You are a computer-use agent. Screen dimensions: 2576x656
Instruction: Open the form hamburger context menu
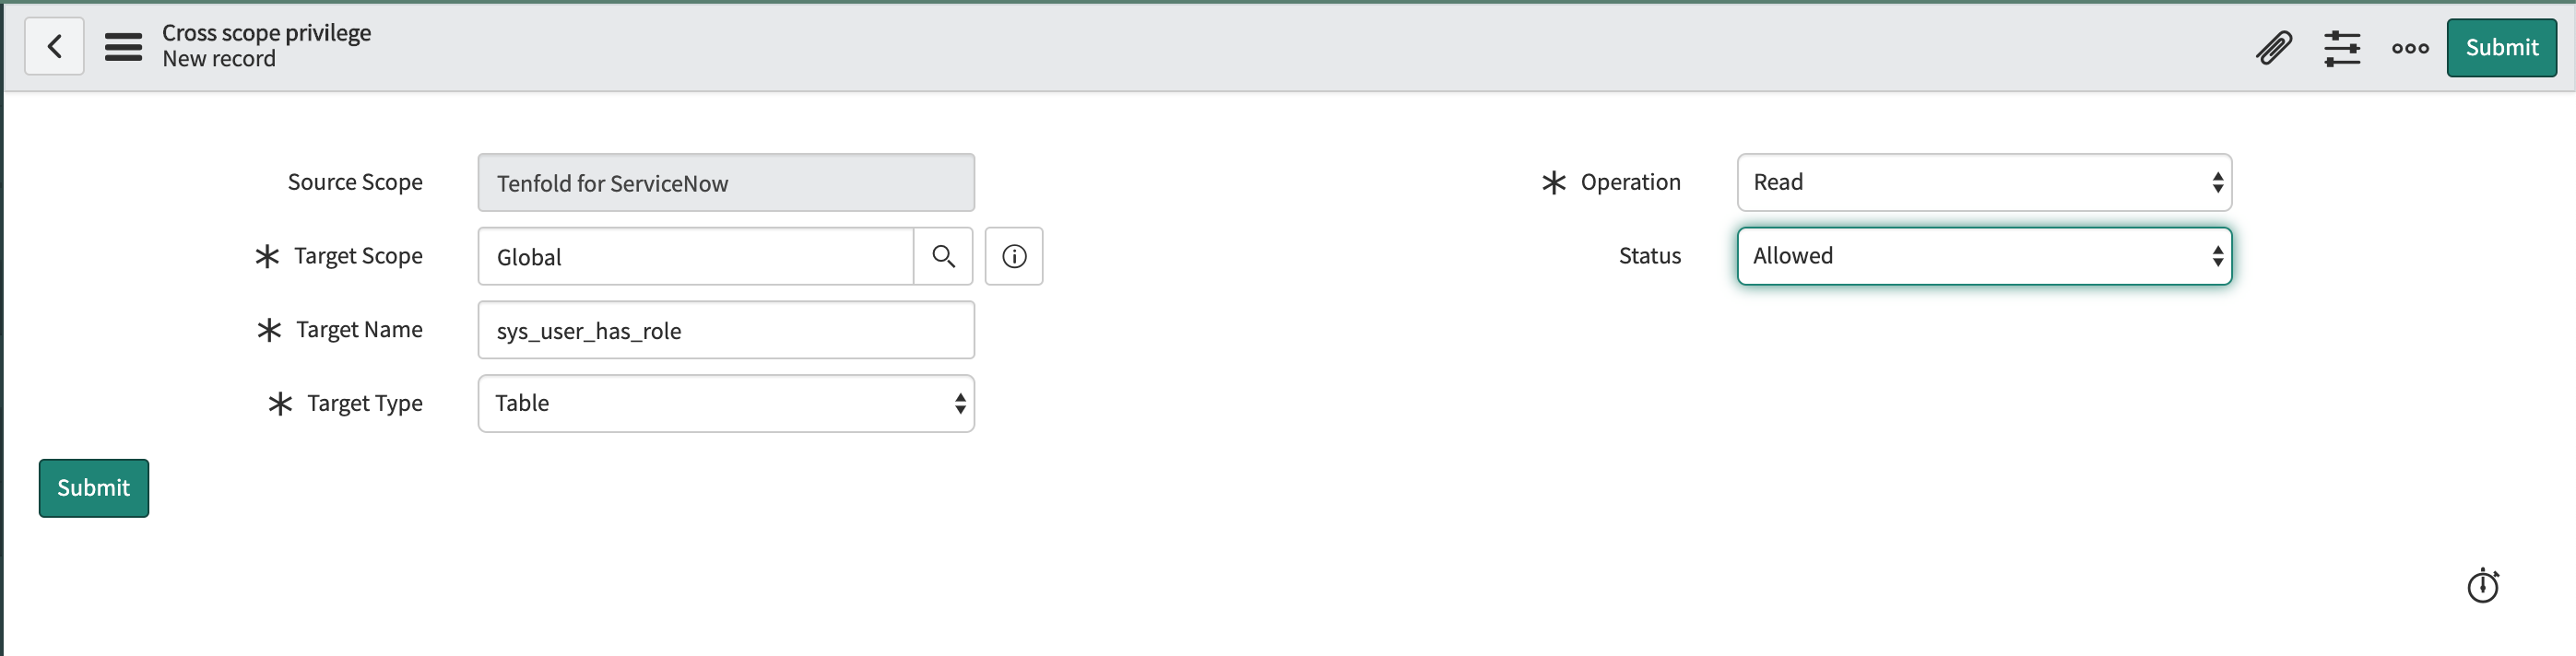122,46
